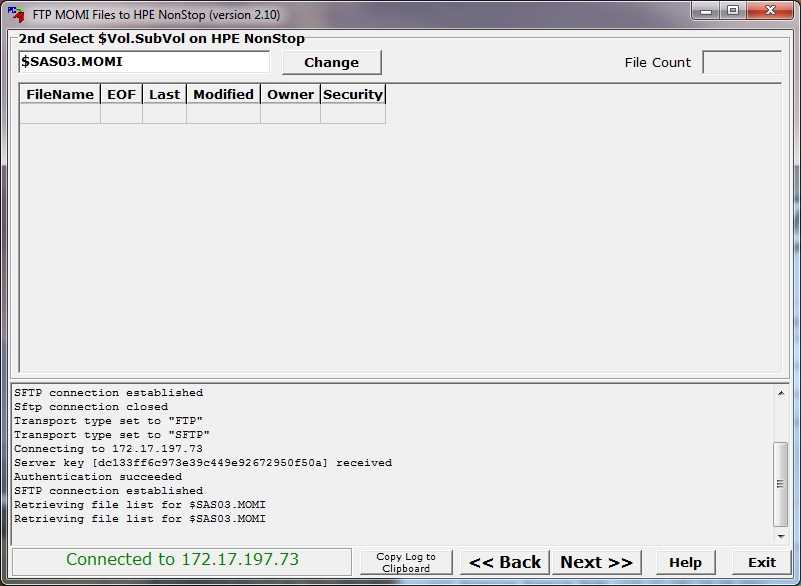The image size is (801, 586).
Task: Open the Help button
Action: (685, 562)
